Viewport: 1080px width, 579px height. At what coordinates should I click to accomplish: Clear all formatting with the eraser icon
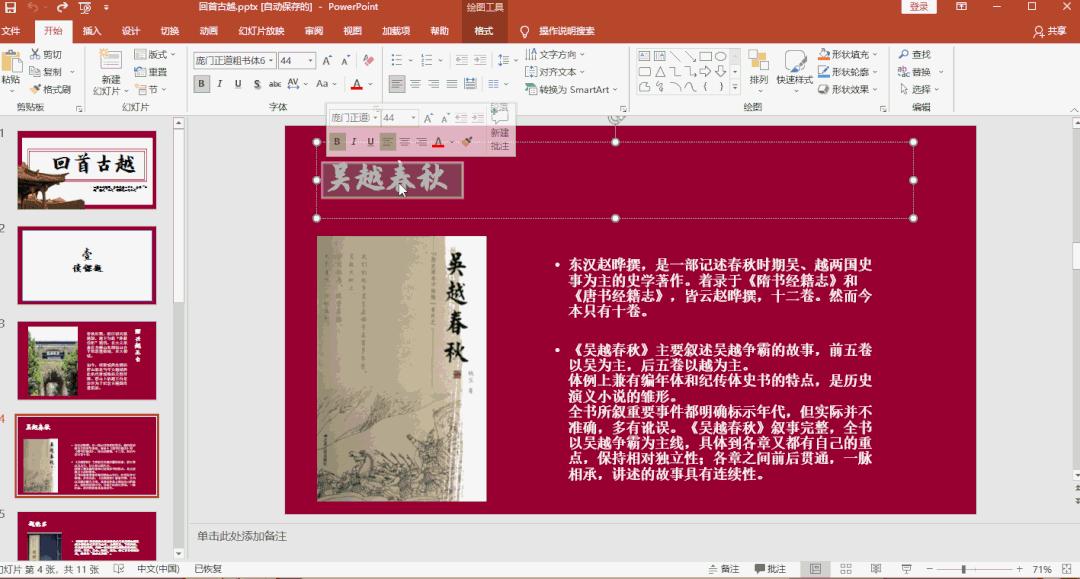click(369, 59)
